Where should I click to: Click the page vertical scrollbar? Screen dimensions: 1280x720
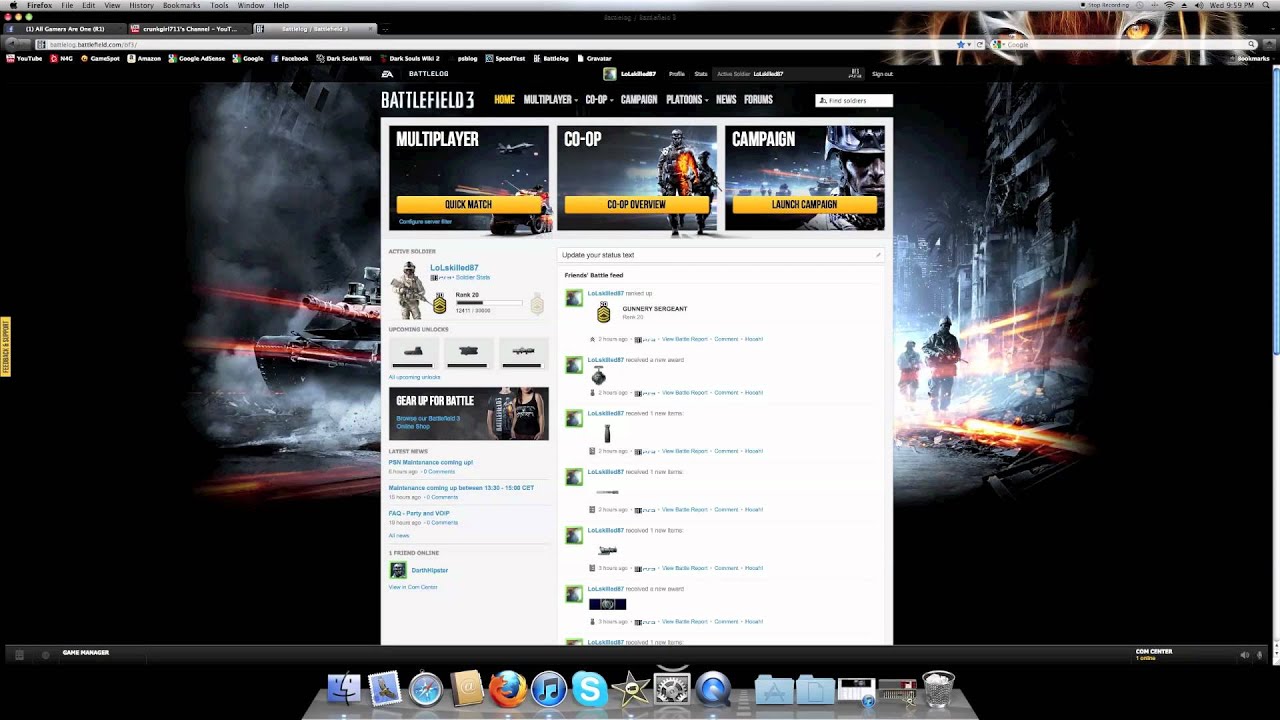pos(1275,210)
